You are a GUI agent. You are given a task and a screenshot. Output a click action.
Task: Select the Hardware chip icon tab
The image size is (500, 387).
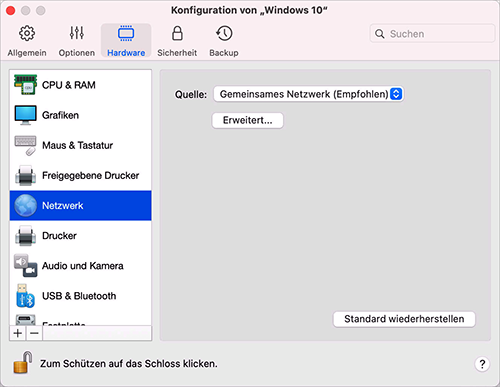(126, 40)
